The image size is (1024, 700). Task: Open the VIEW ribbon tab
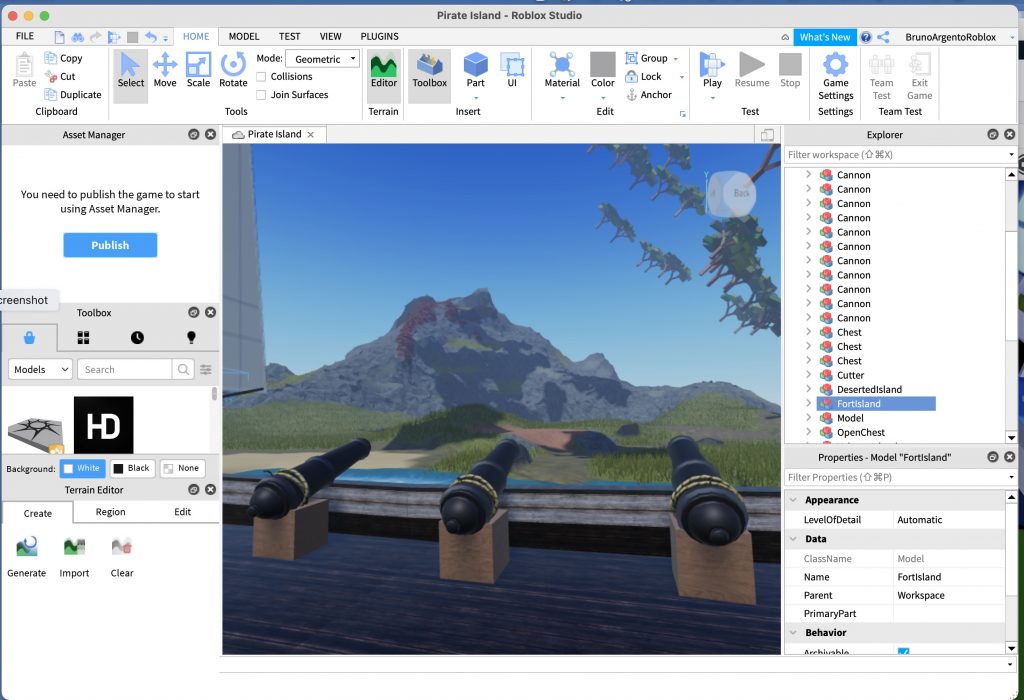click(x=330, y=37)
